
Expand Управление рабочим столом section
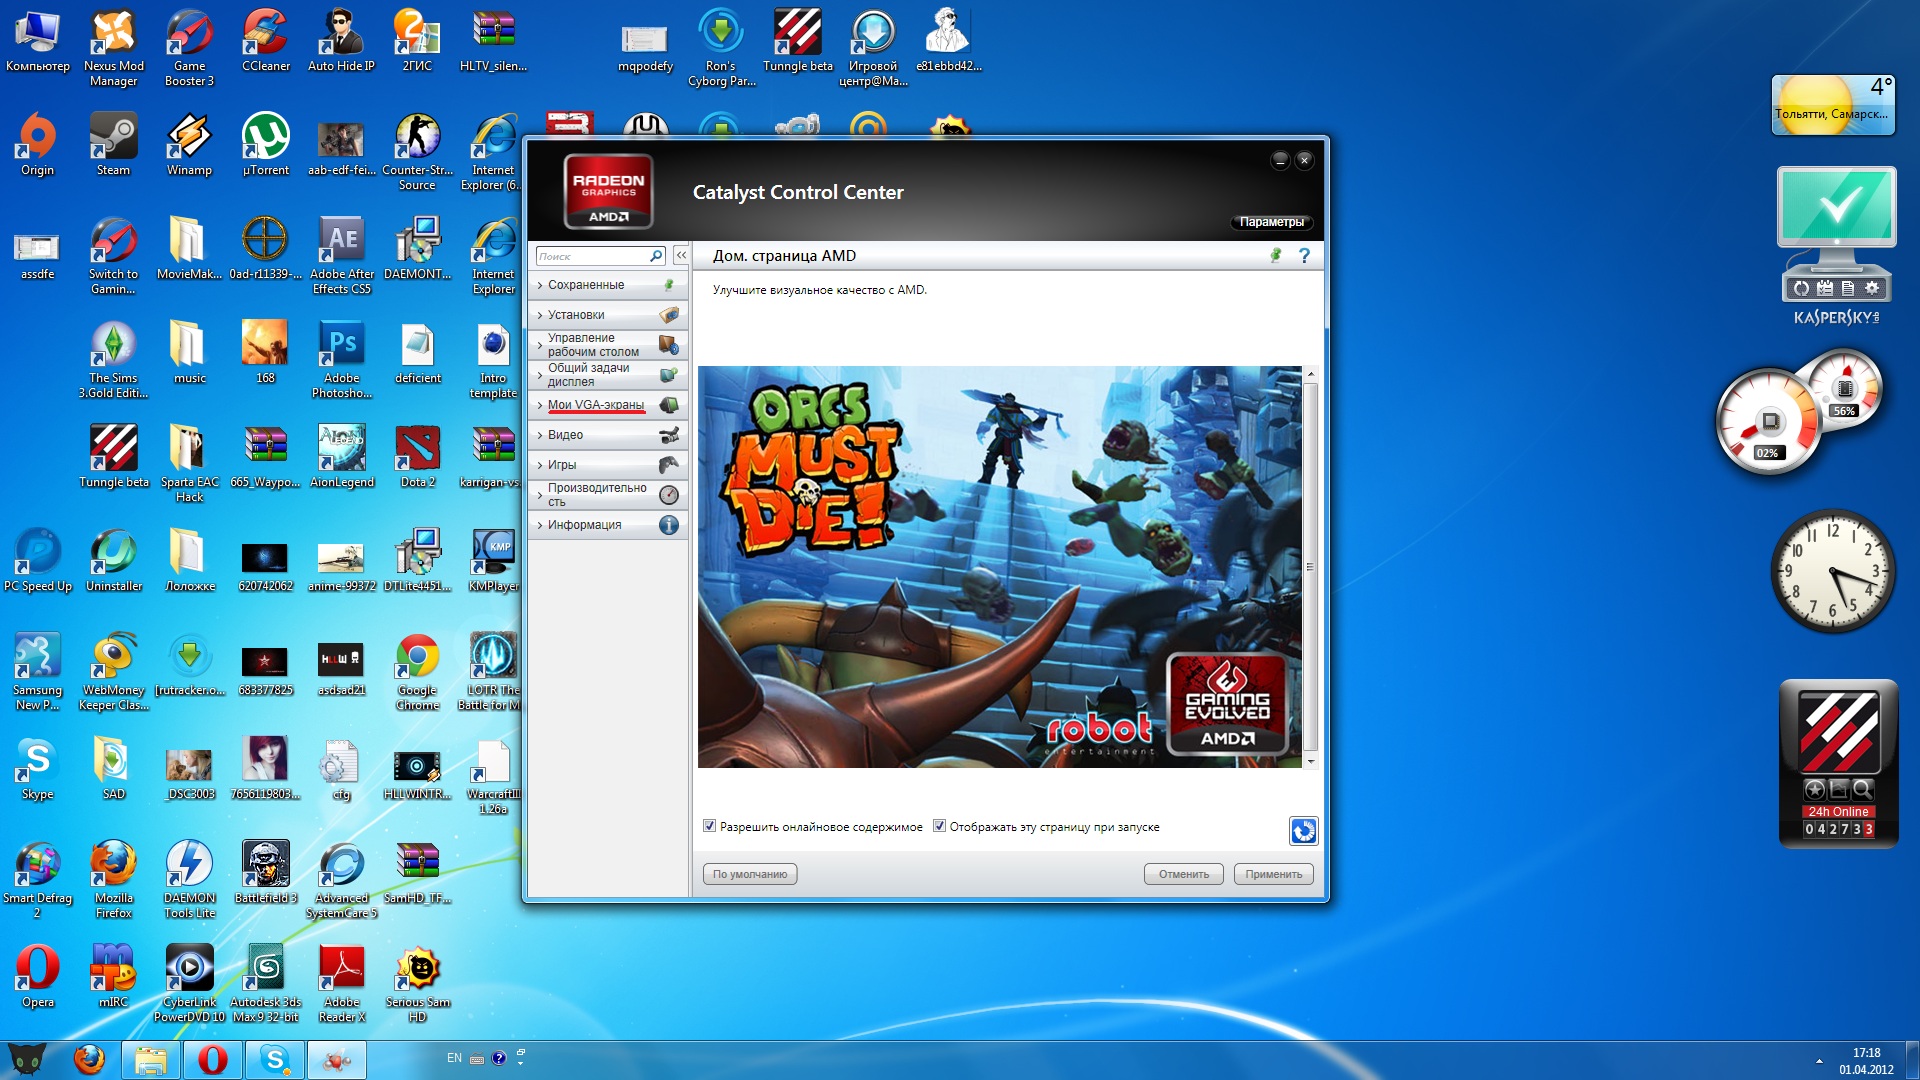click(x=592, y=345)
